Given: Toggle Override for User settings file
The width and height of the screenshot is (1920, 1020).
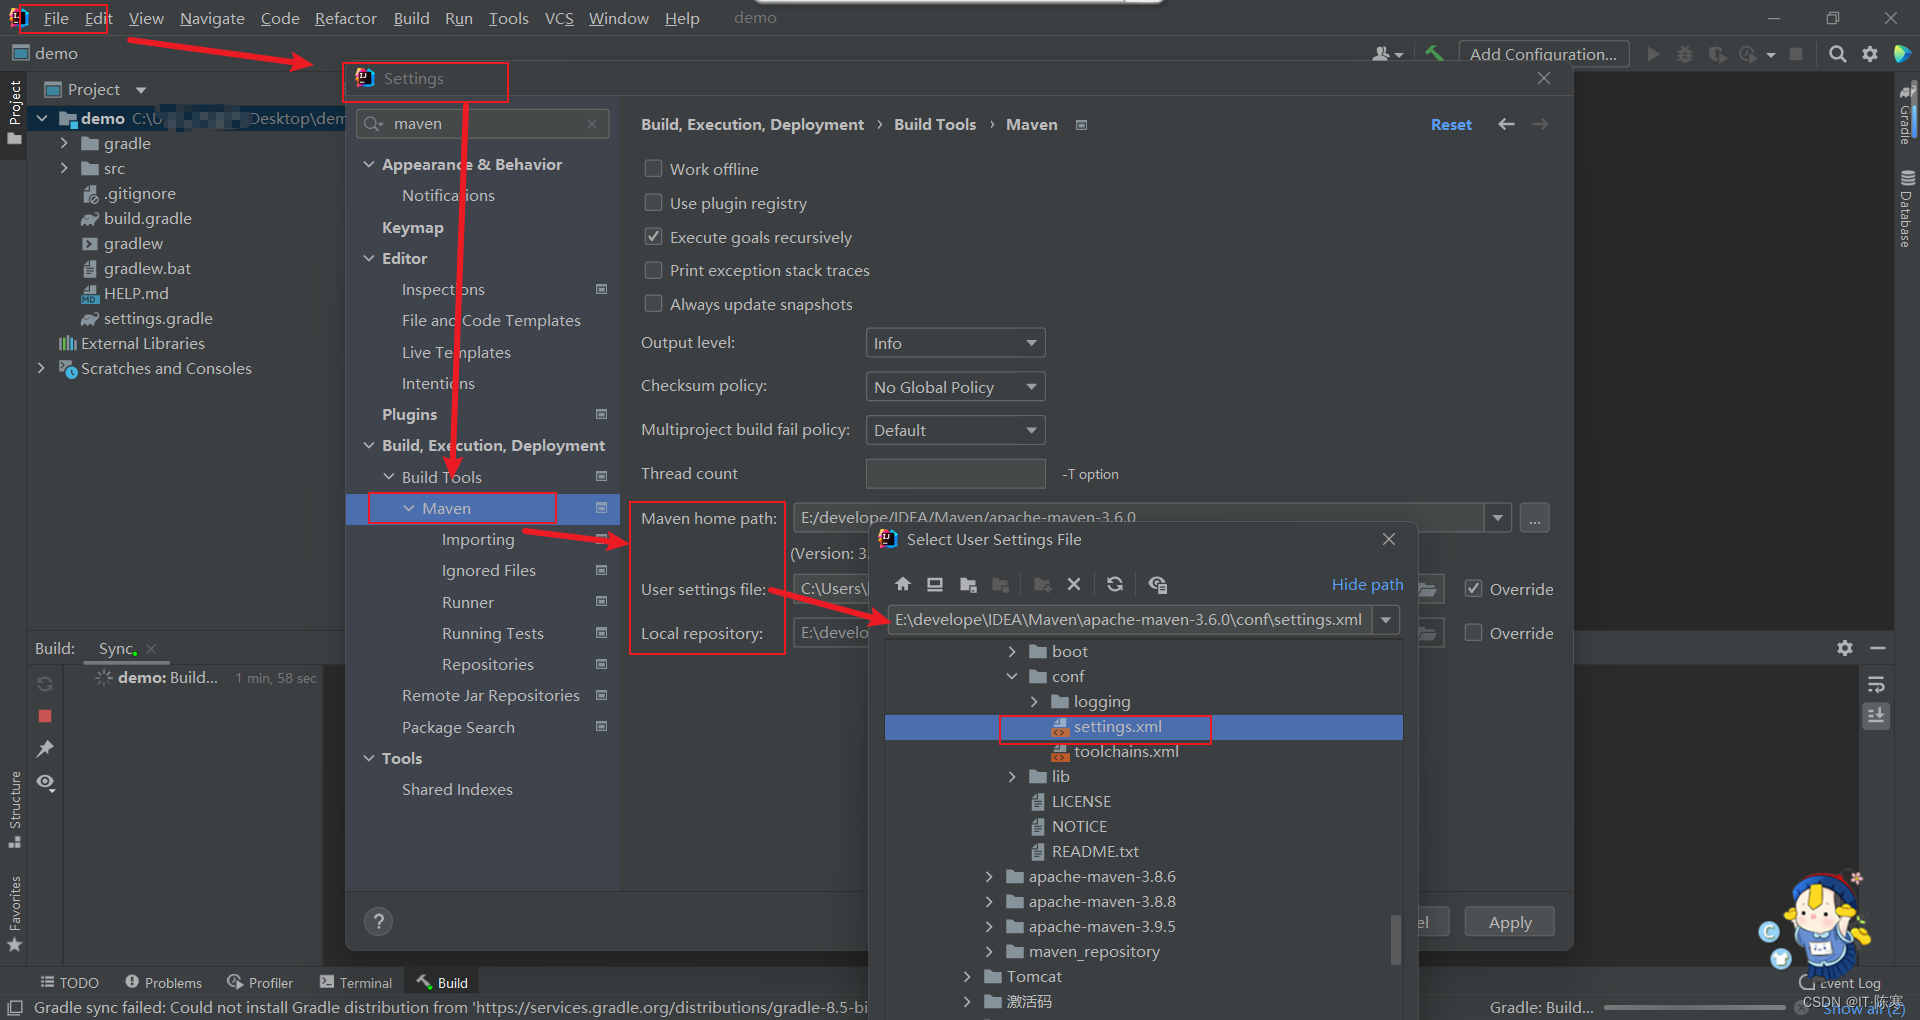Looking at the screenshot, I should click(1473, 588).
